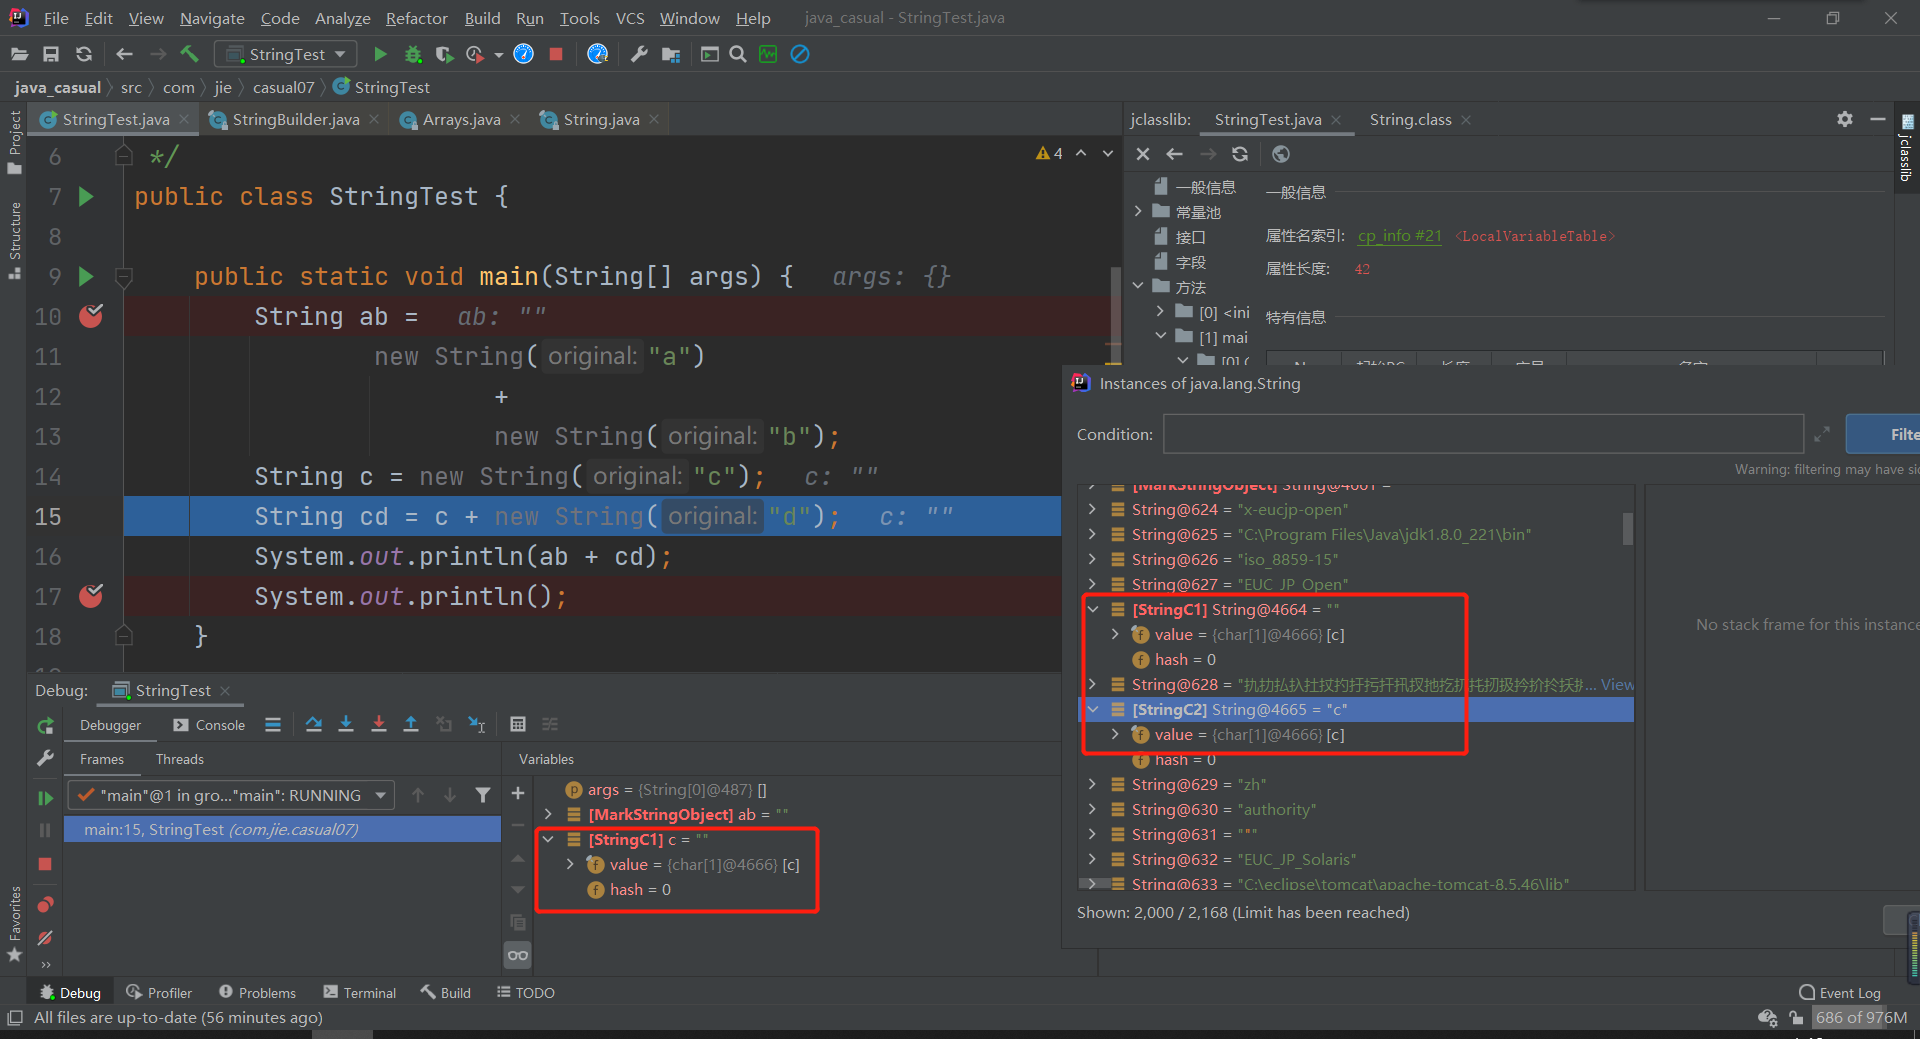Click Condition input field
1920x1039 pixels.
click(x=1483, y=434)
